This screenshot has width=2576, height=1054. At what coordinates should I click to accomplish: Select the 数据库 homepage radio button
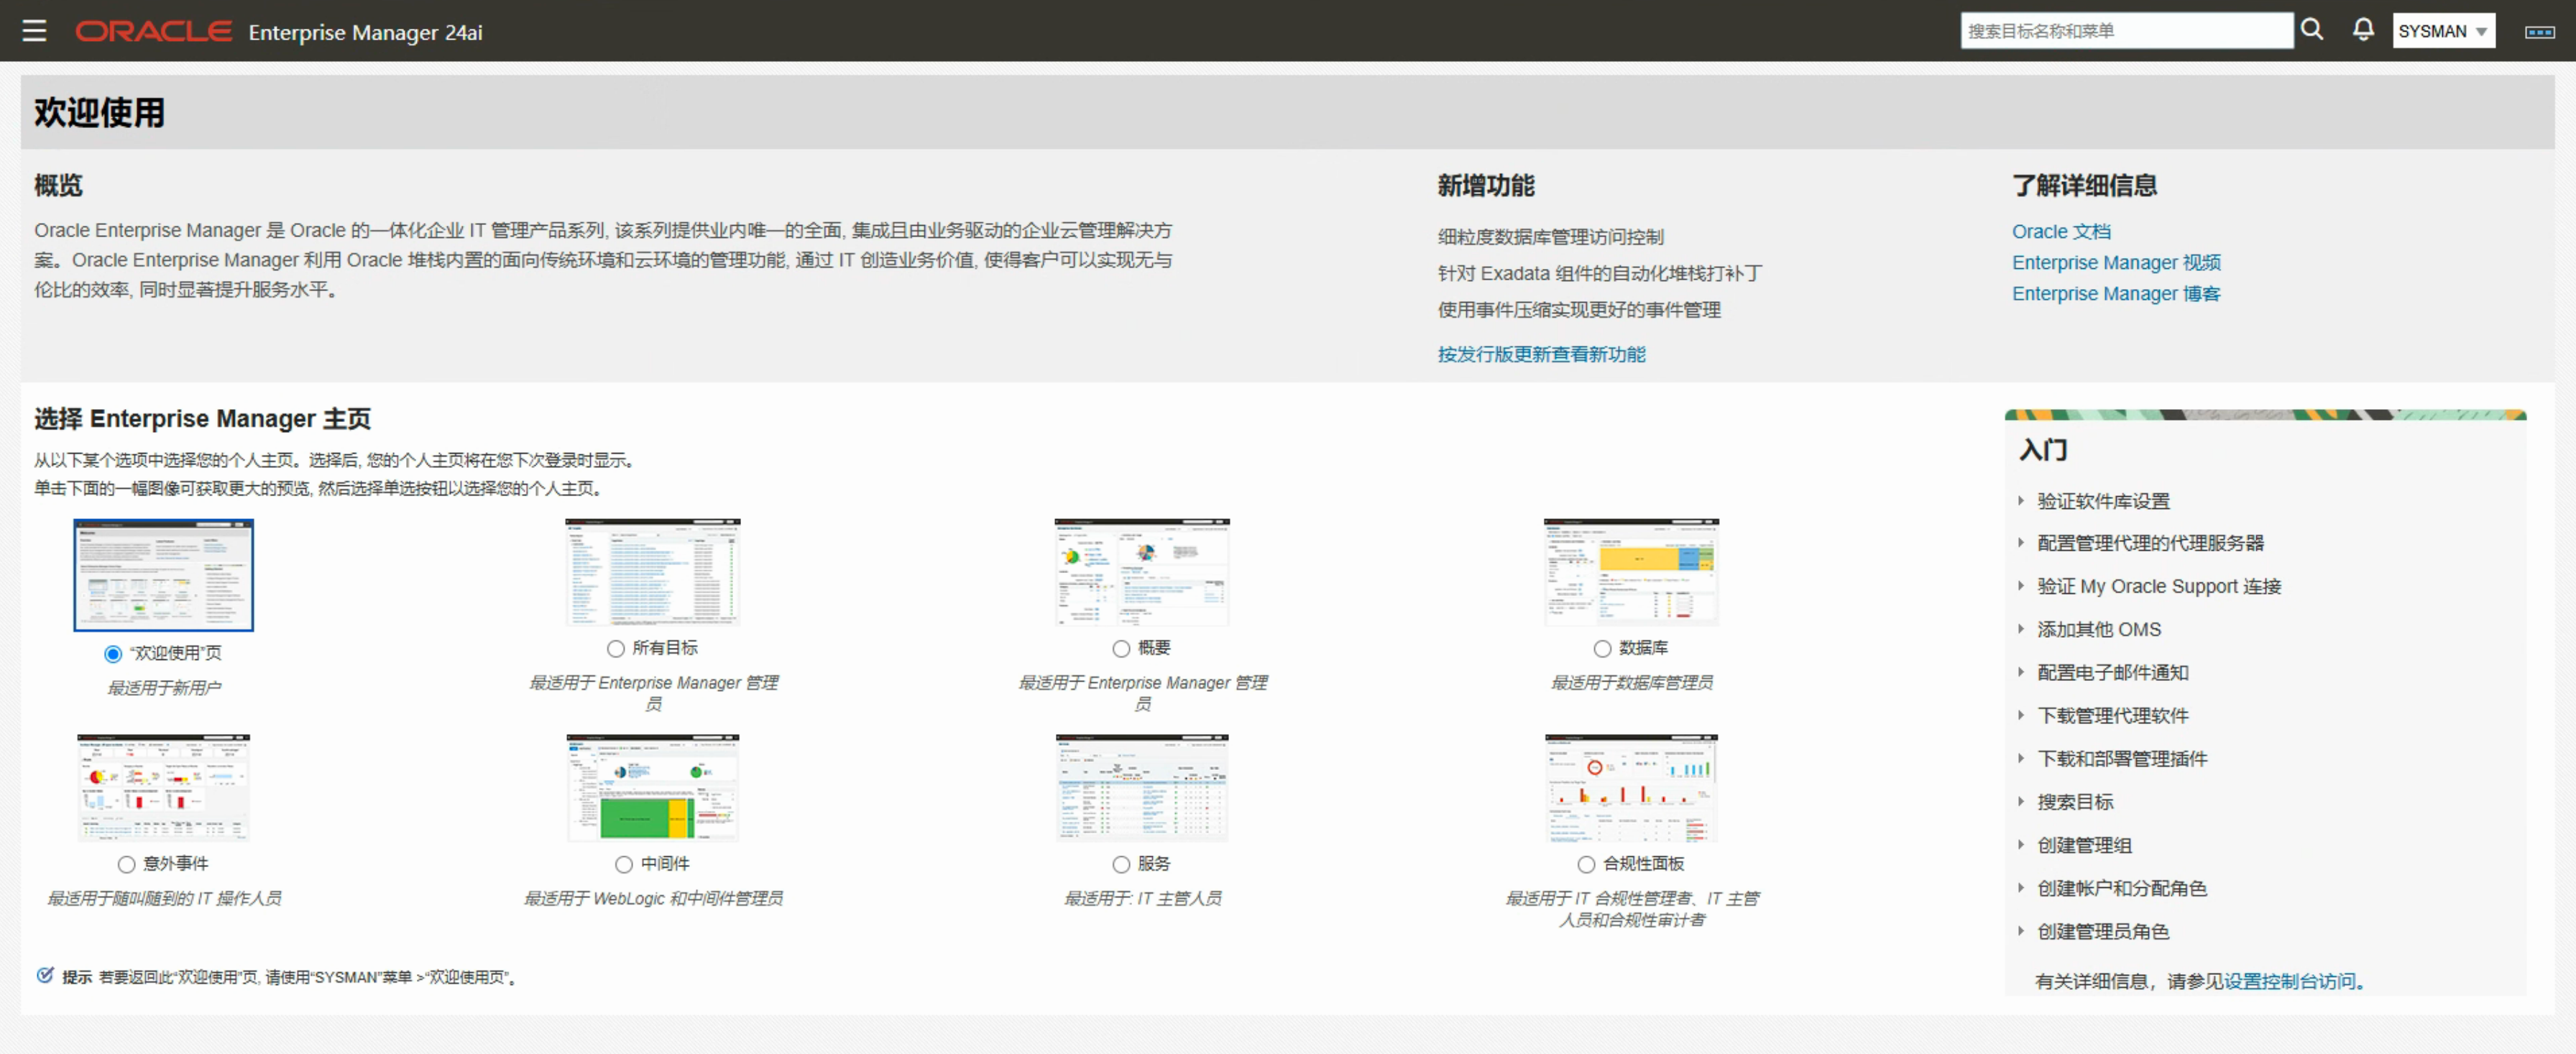pyautogui.click(x=1602, y=649)
